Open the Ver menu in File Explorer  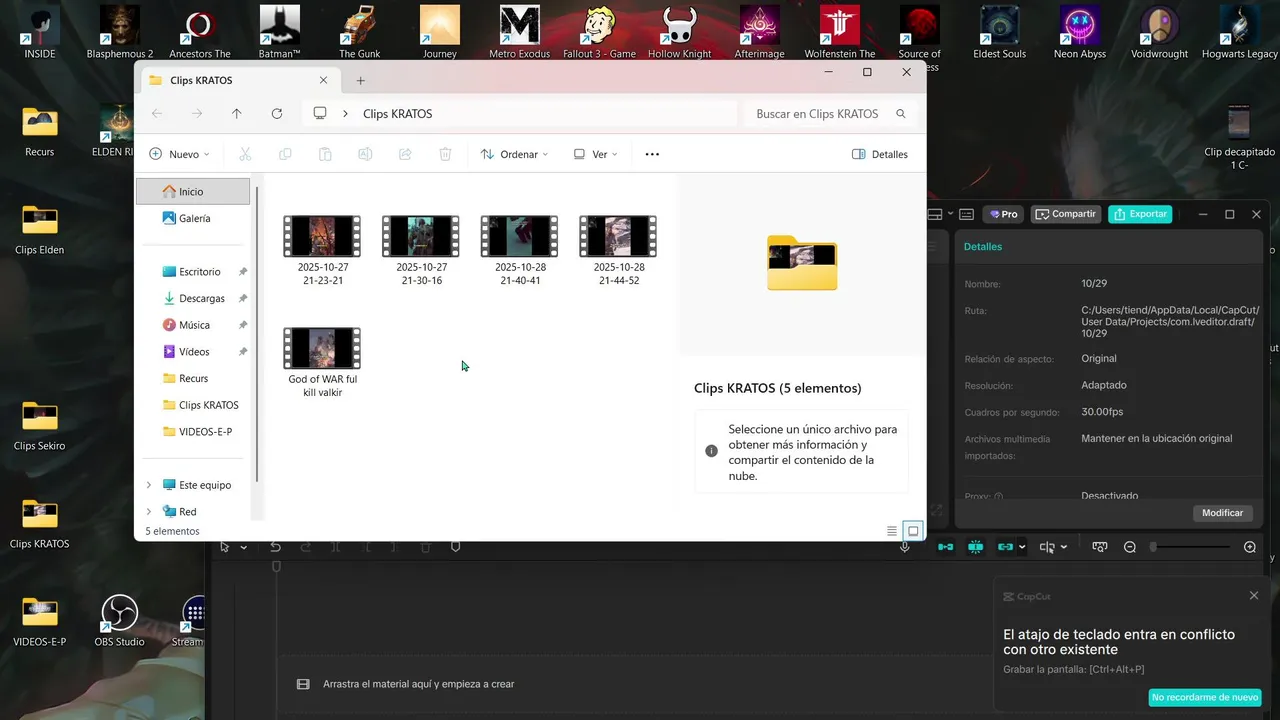click(x=595, y=154)
